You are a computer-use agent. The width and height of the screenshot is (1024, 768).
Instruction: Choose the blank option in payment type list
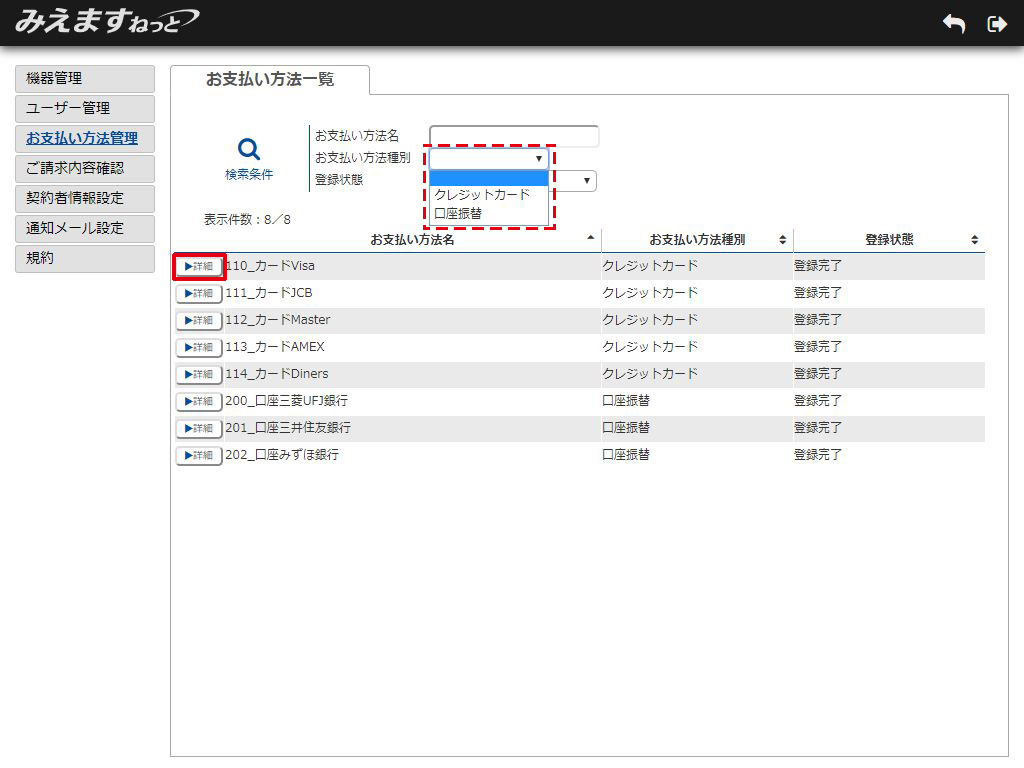click(x=488, y=178)
